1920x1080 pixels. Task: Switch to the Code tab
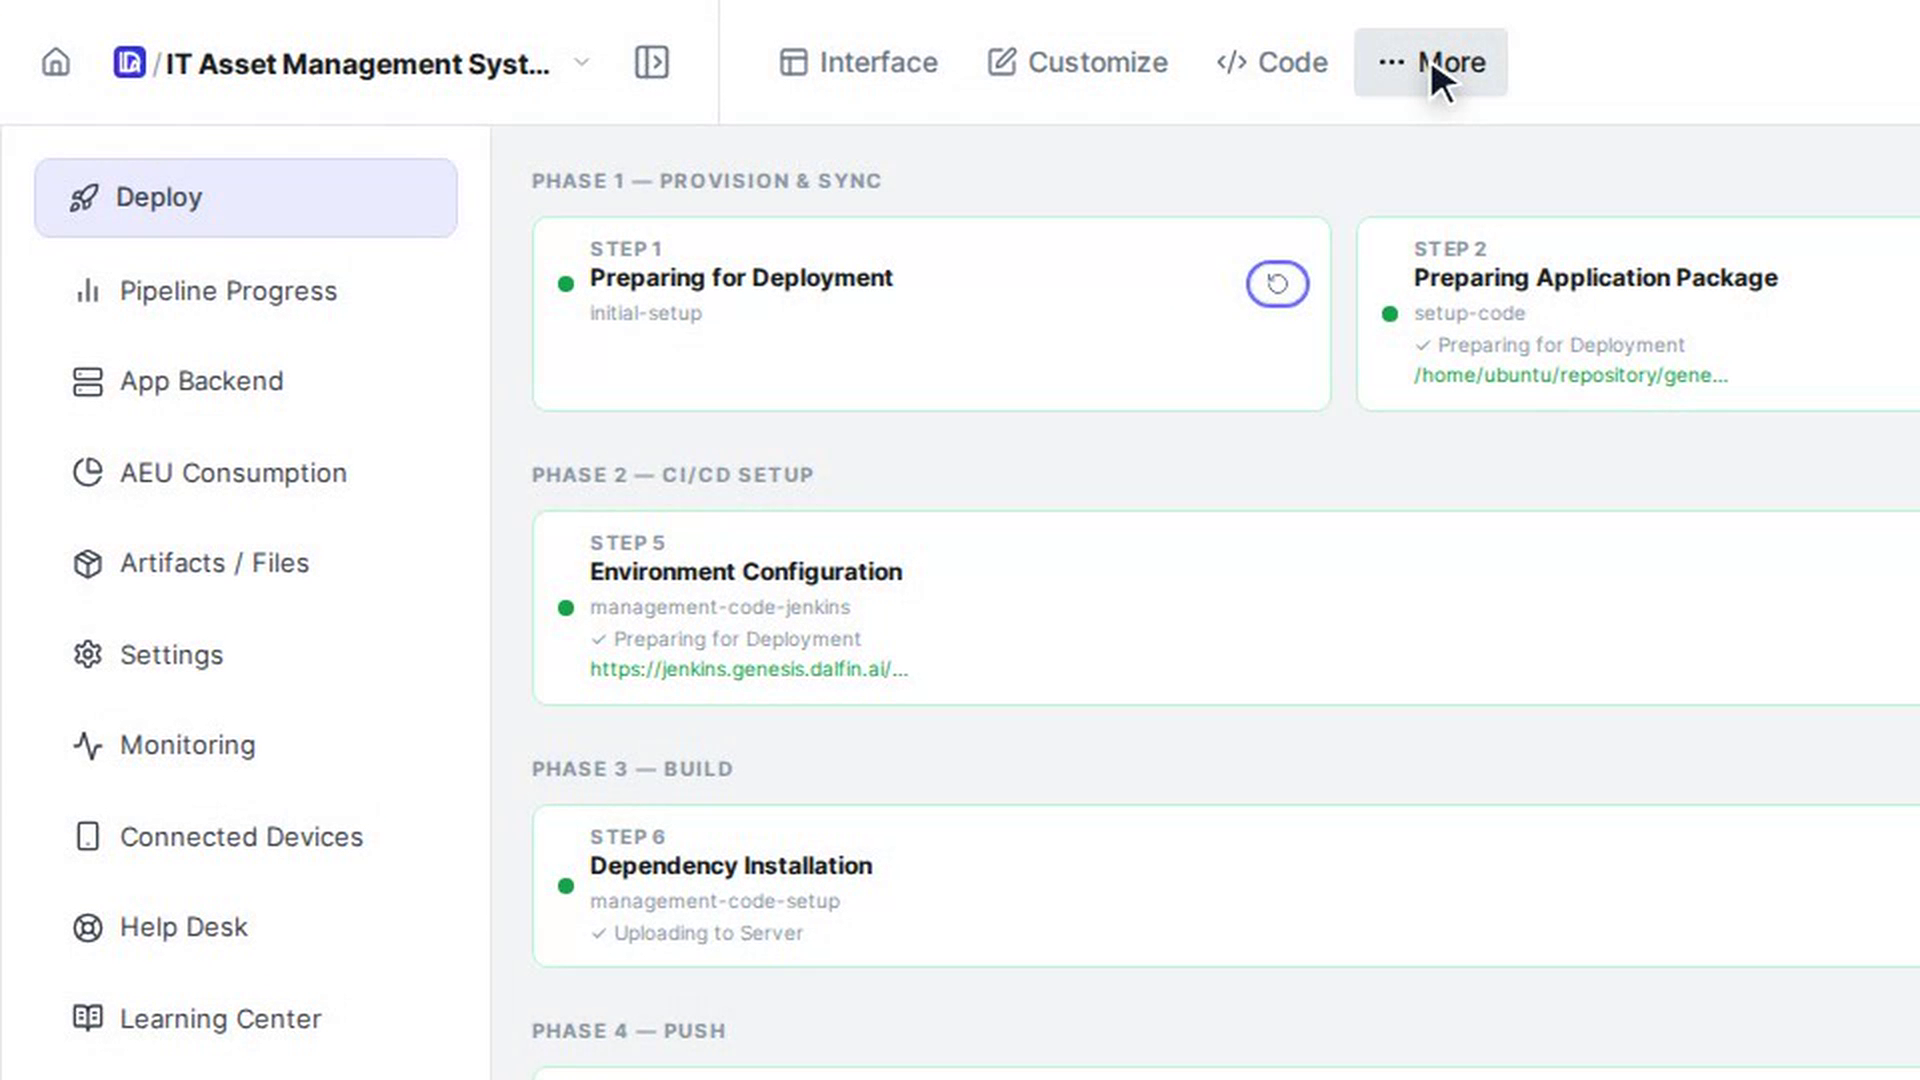[x=1272, y=62]
